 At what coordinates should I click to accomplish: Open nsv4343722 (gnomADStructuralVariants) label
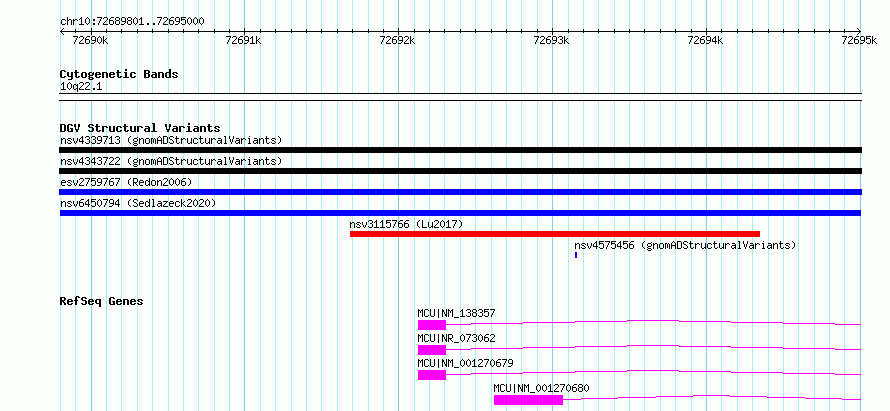tap(171, 161)
